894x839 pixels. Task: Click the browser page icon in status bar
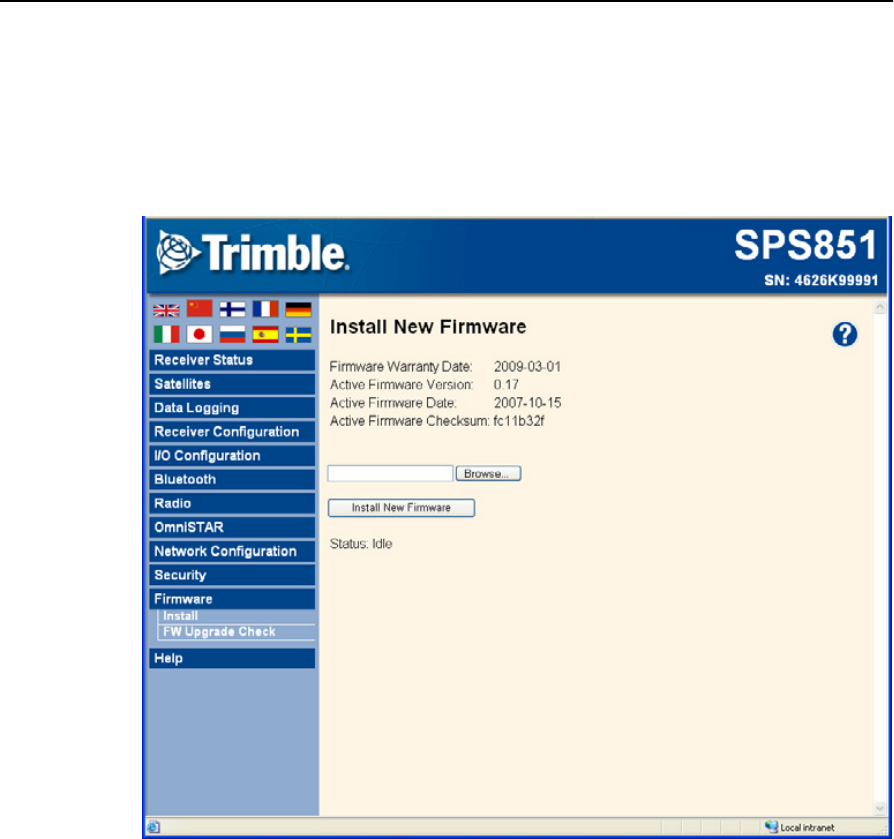pos(153,827)
